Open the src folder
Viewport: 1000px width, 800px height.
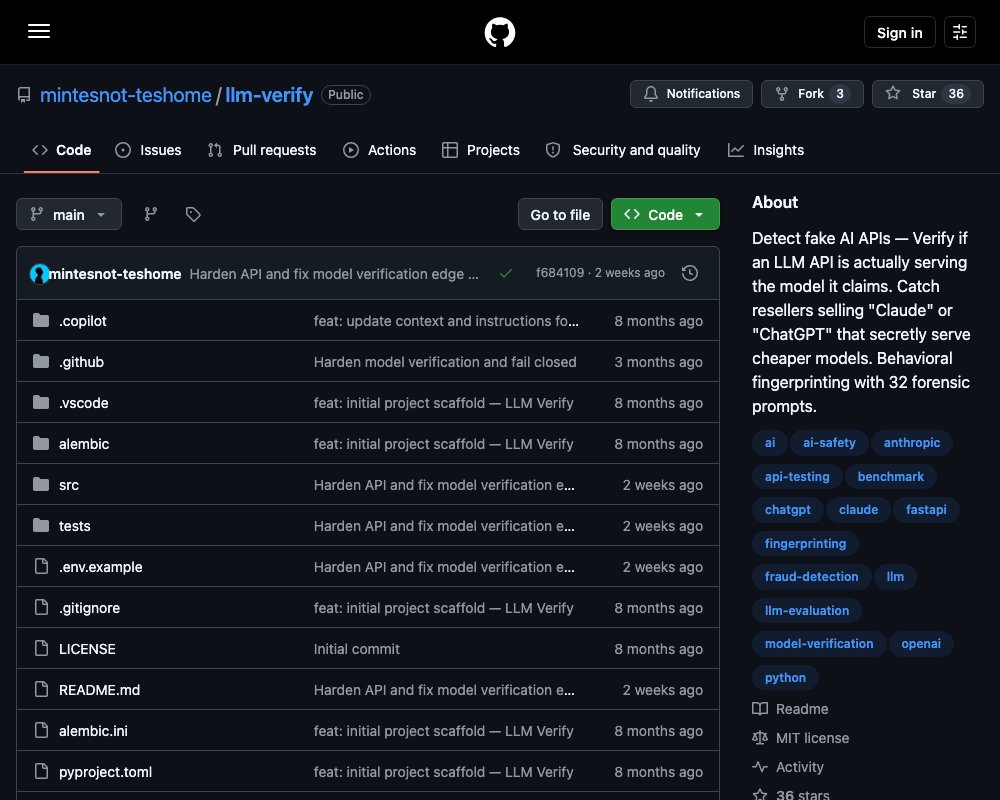click(69, 485)
